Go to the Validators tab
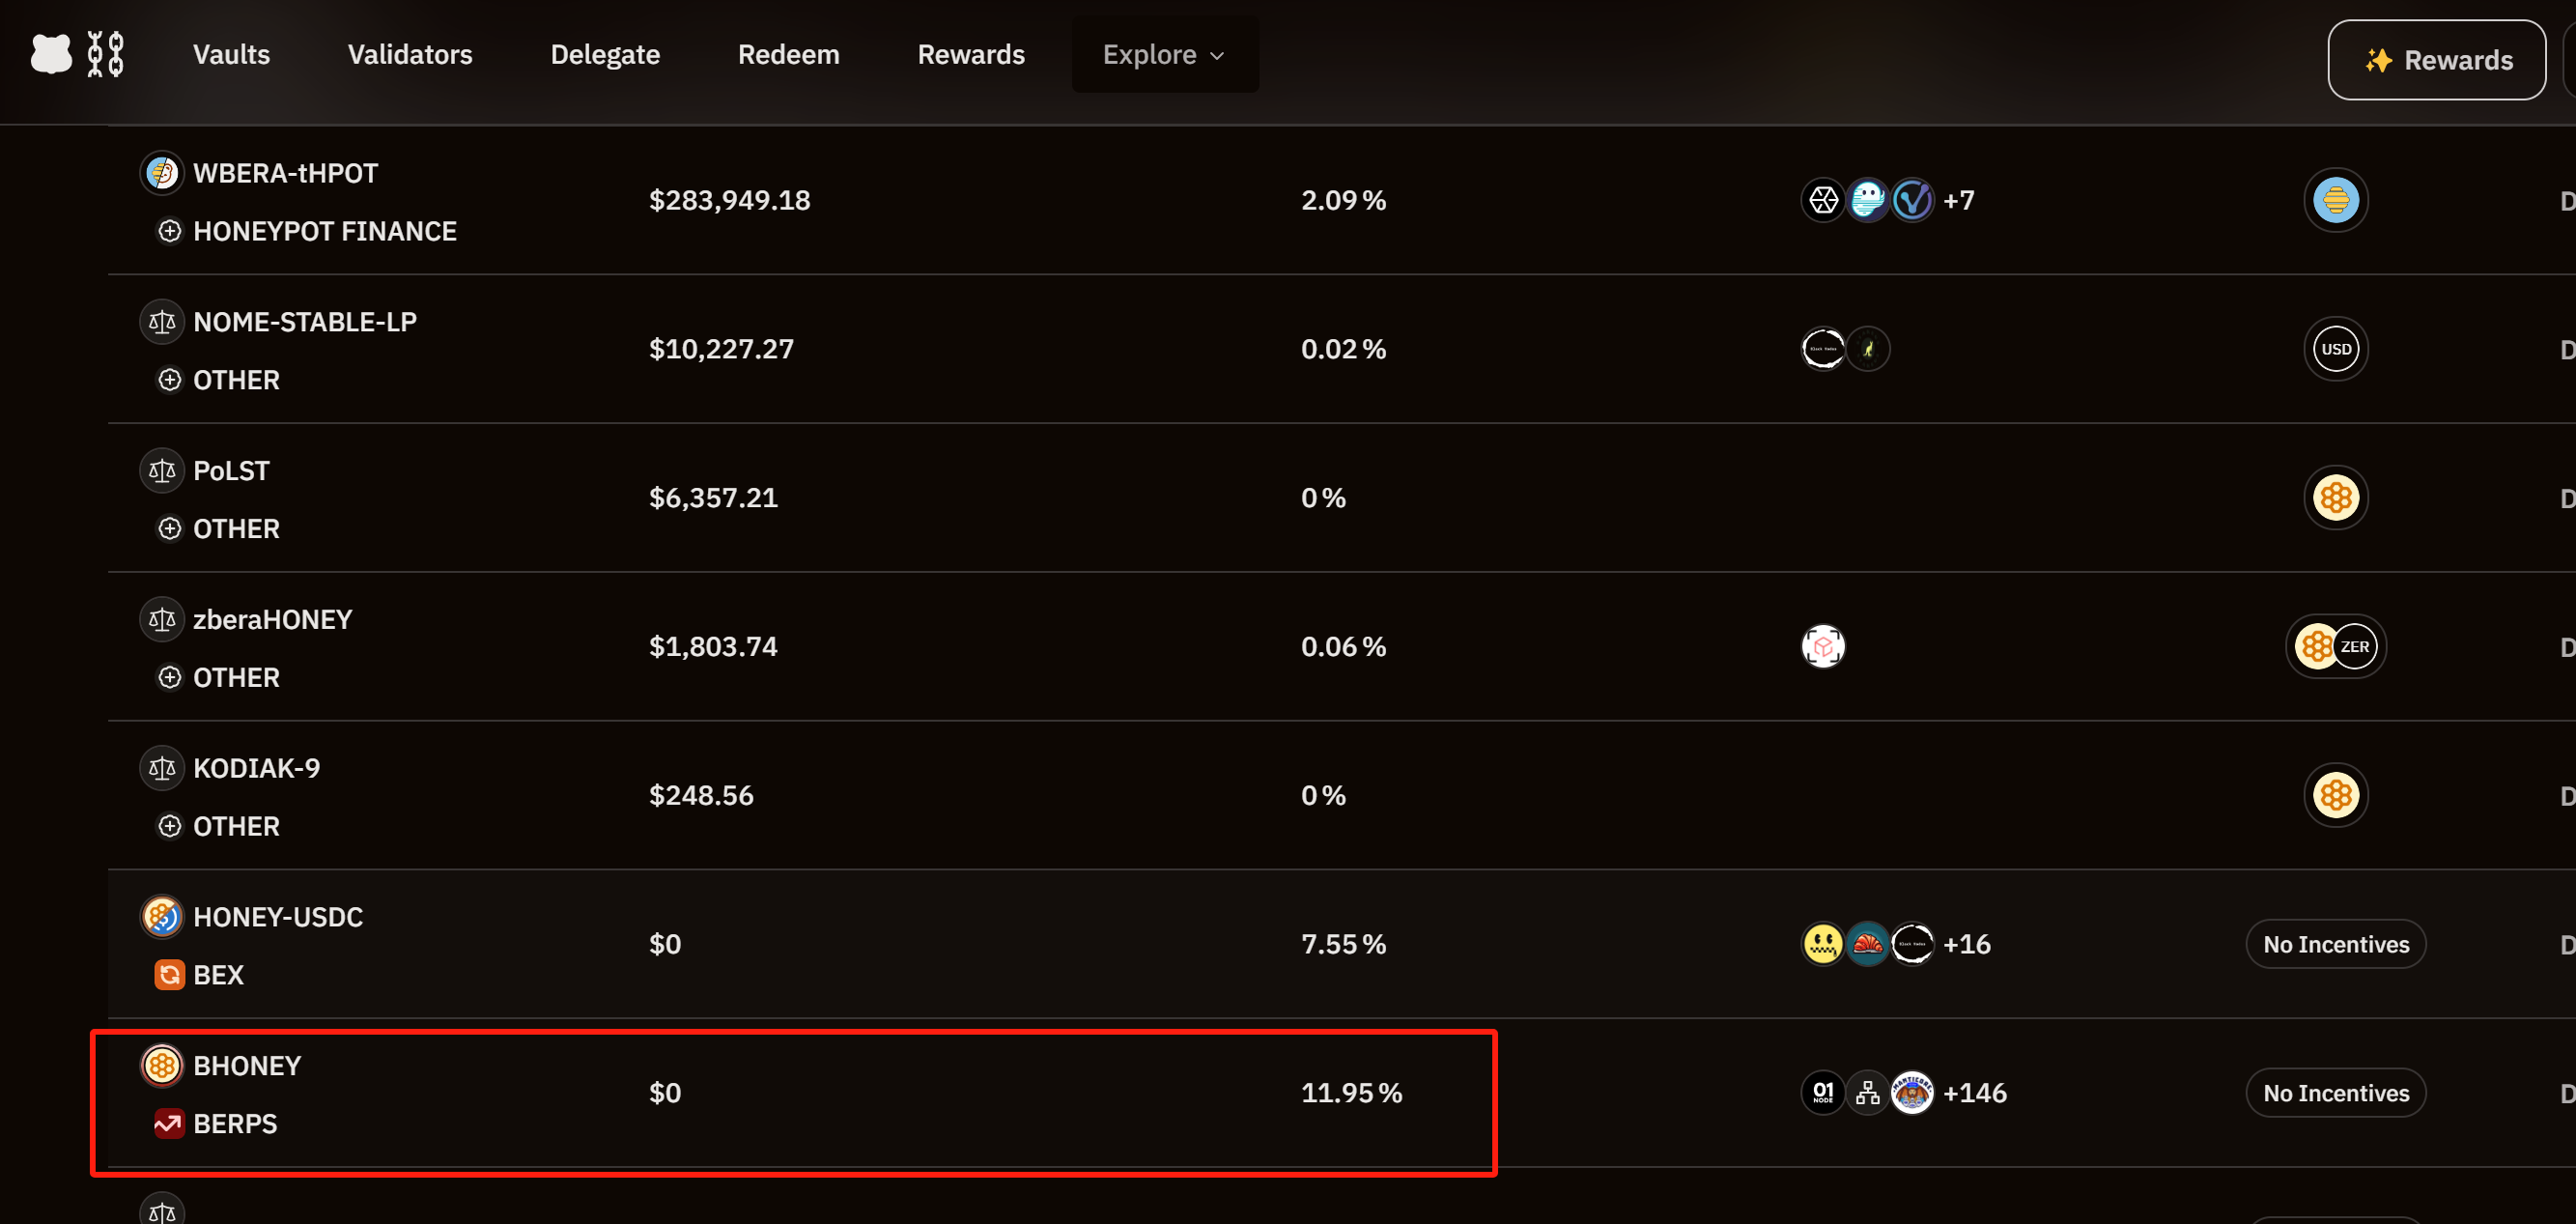The image size is (2576, 1224). 410,54
